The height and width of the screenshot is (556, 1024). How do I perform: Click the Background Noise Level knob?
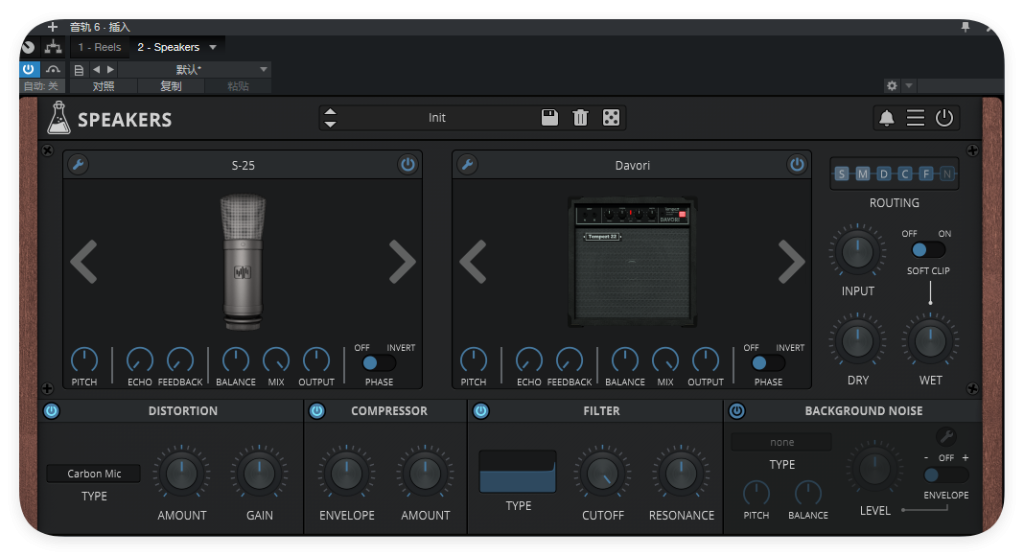tap(874, 468)
